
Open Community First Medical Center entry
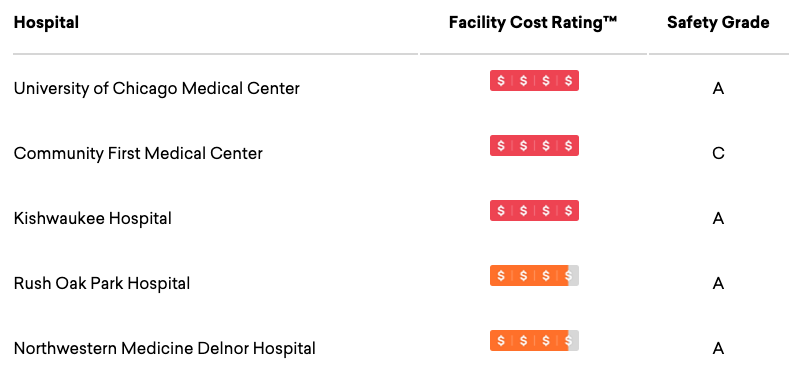(x=138, y=154)
